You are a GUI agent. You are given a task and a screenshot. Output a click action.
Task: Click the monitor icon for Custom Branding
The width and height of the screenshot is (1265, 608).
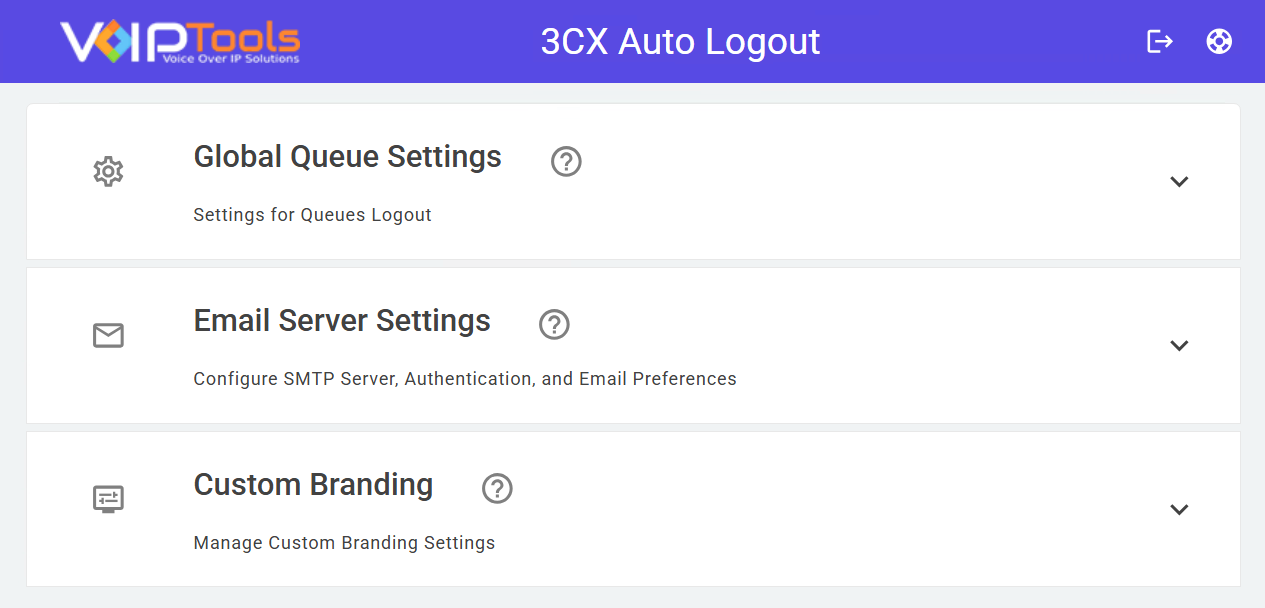[x=108, y=499]
